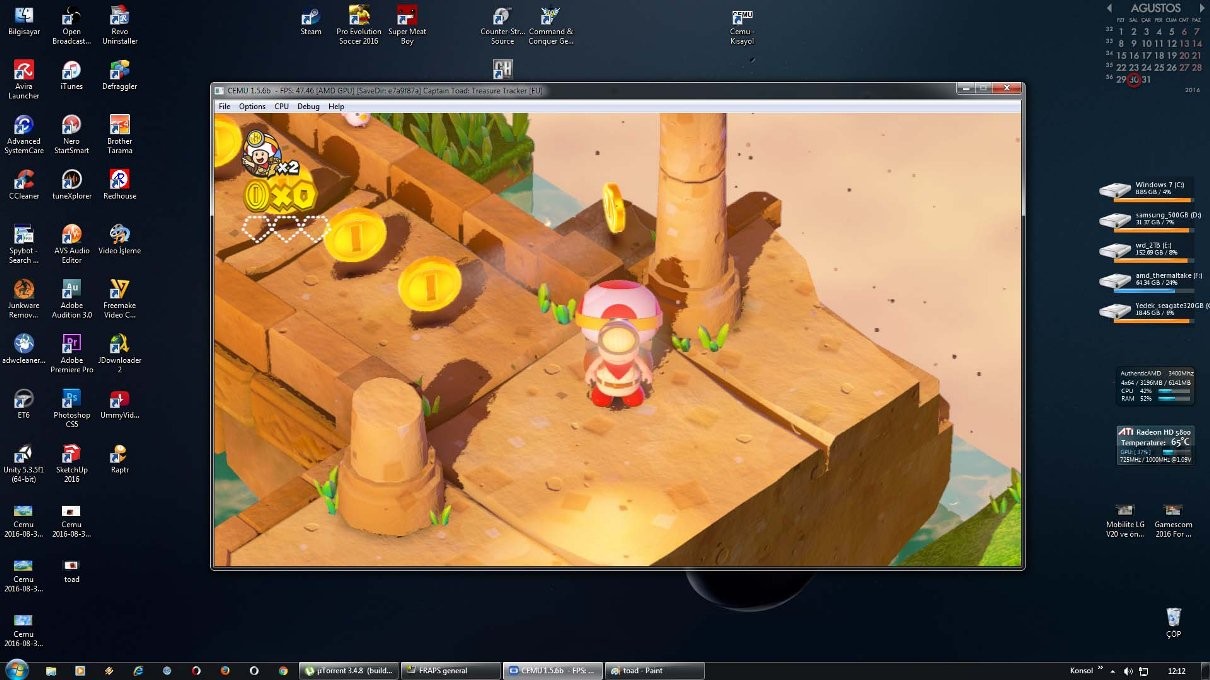Click the Nero StartSmart icon
1210x680 pixels.
tap(71, 135)
